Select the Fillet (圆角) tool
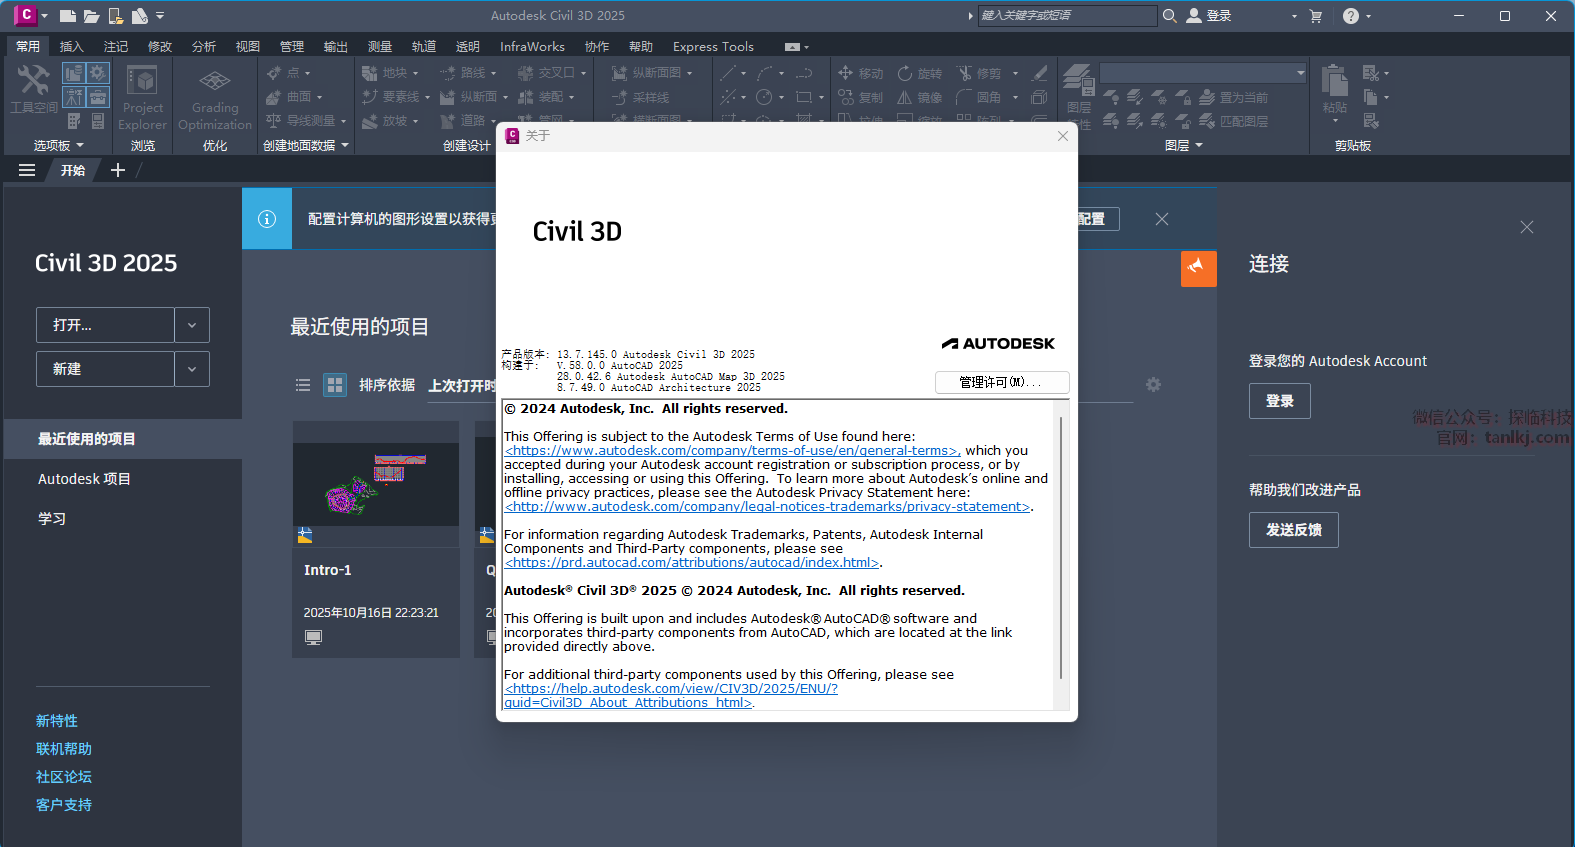Image resolution: width=1575 pixels, height=847 pixels. [x=980, y=97]
